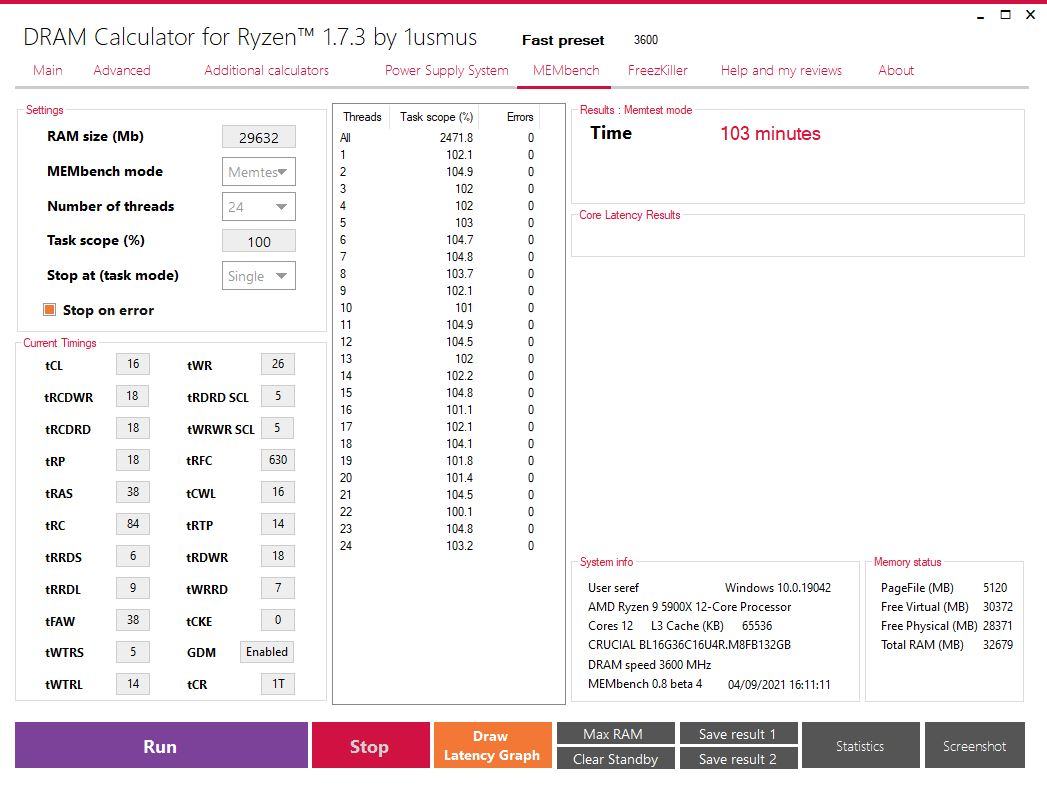Select thread 10 row showing 101
The width and height of the screenshot is (1047, 790).
[x=437, y=308]
